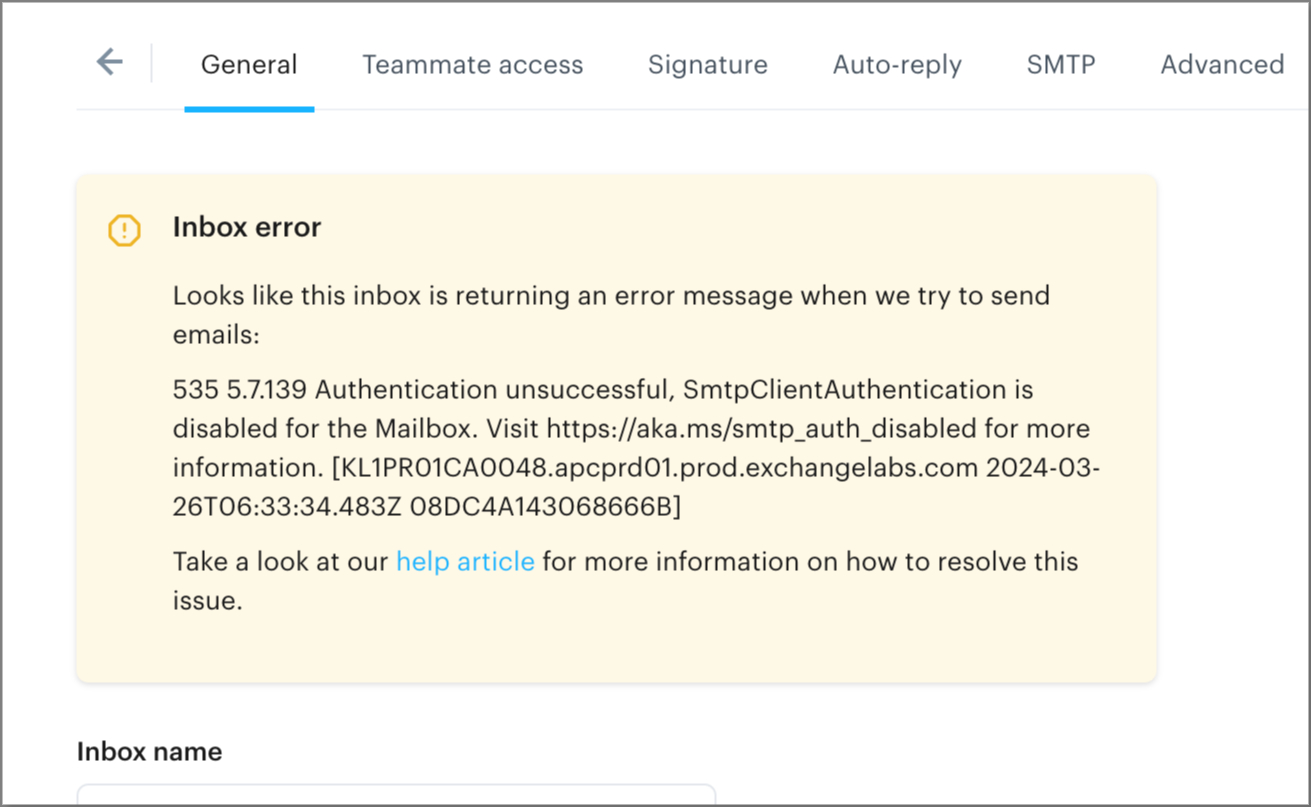Click the back arrow icon
Screen dimensions: 1311x807
click(x=109, y=63)
